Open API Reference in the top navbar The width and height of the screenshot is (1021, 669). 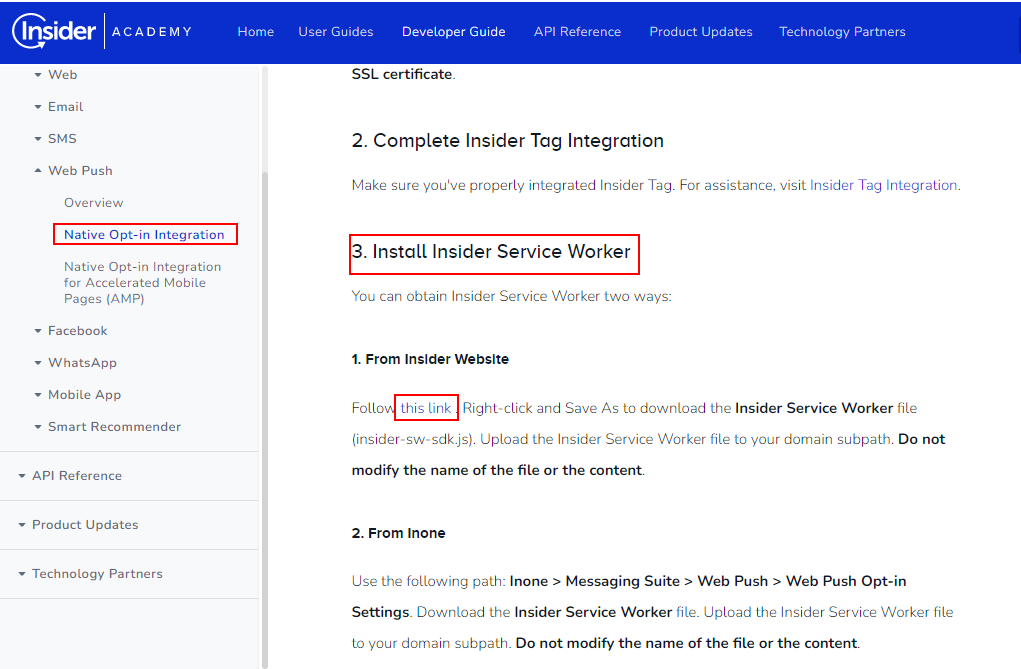click(577, 32)
